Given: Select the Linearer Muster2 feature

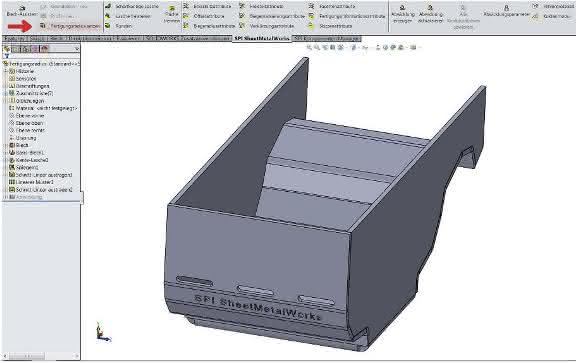Looking at the screenshot, I should pos(31,182).
